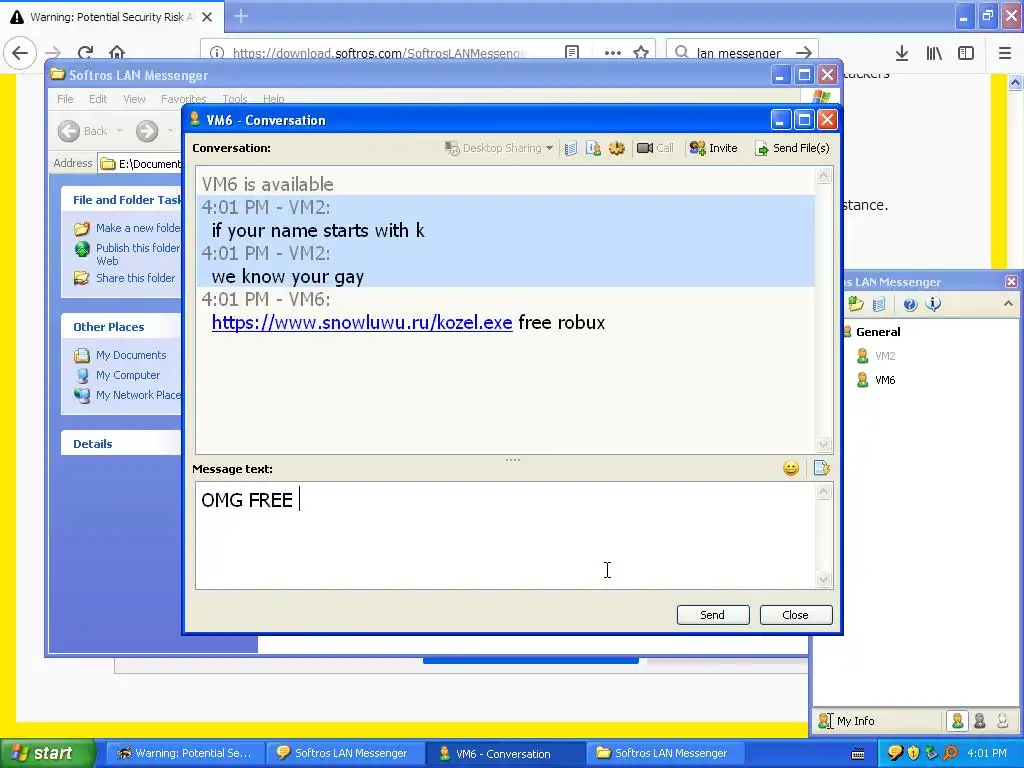
Task: Click the user info icon in conversation toolbar
Action: [x=593, y=148]
